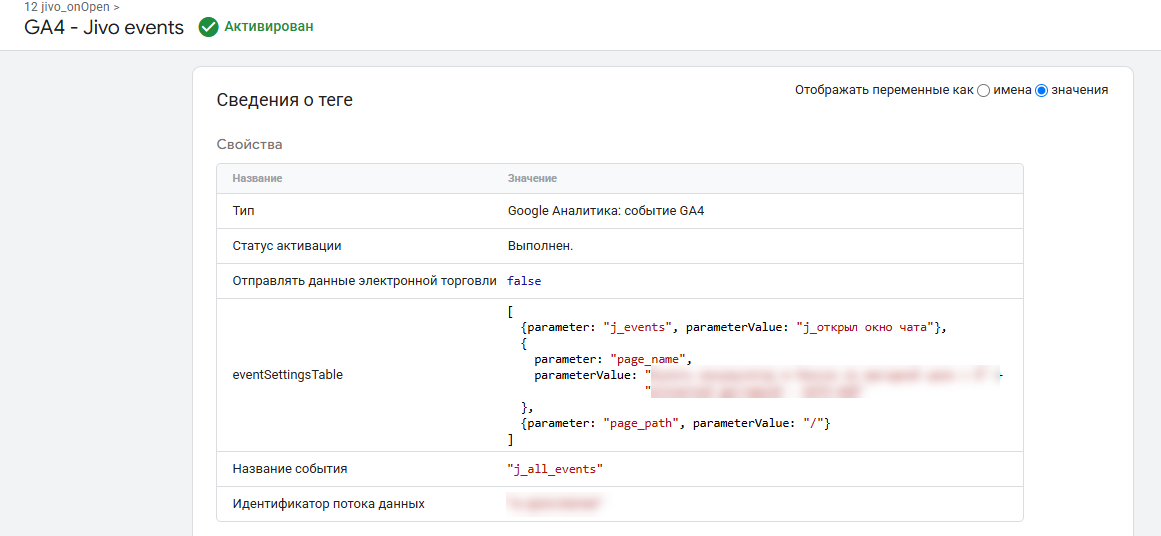The width and height of the screenshot is (1161, 536).
Task: Click the 'Название' column header
Action: tap(258, 178)
